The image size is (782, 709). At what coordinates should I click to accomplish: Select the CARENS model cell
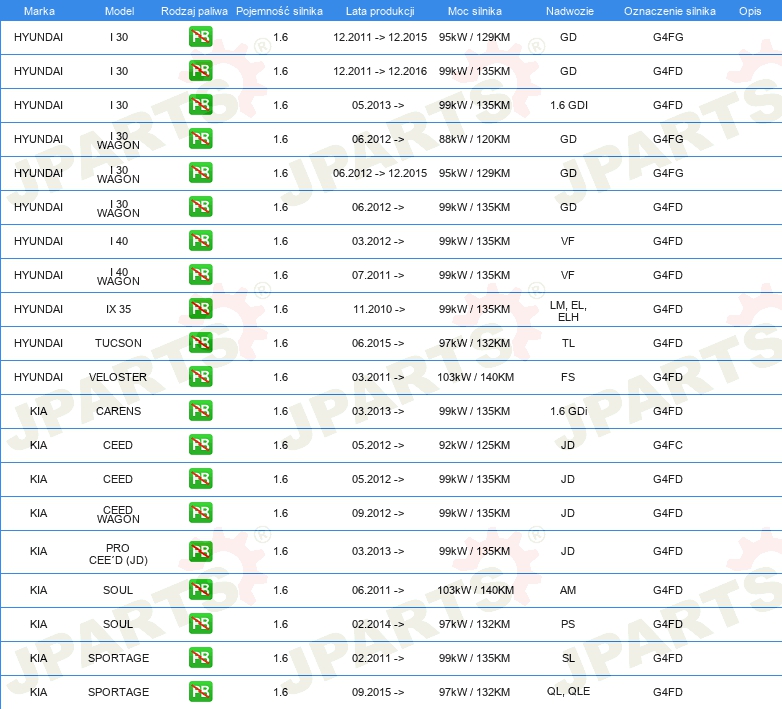(x=118, y=411)
